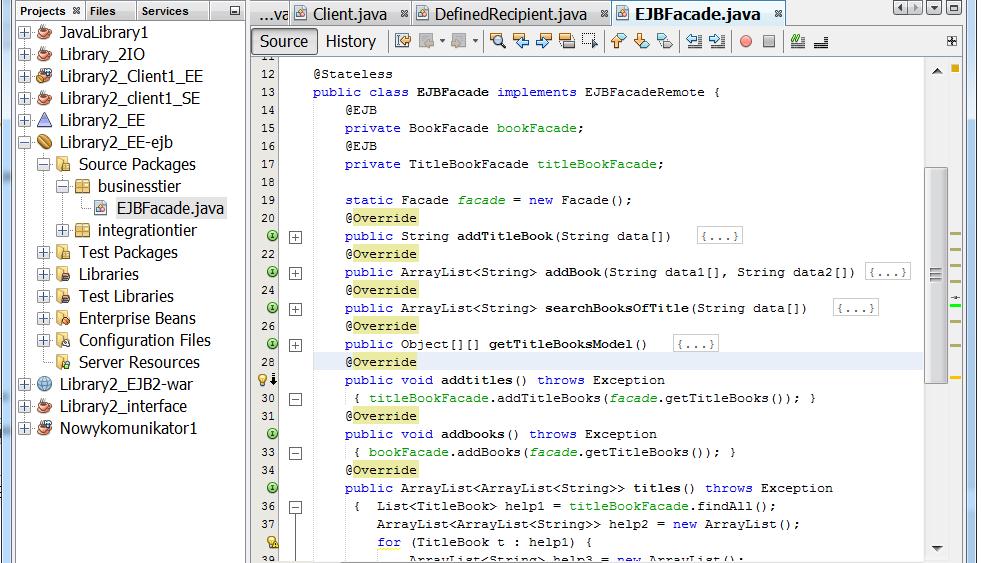Viewport: 981px width, 563px height.
Task: Toggle bookmark on current line
Action: pos(664,41)
